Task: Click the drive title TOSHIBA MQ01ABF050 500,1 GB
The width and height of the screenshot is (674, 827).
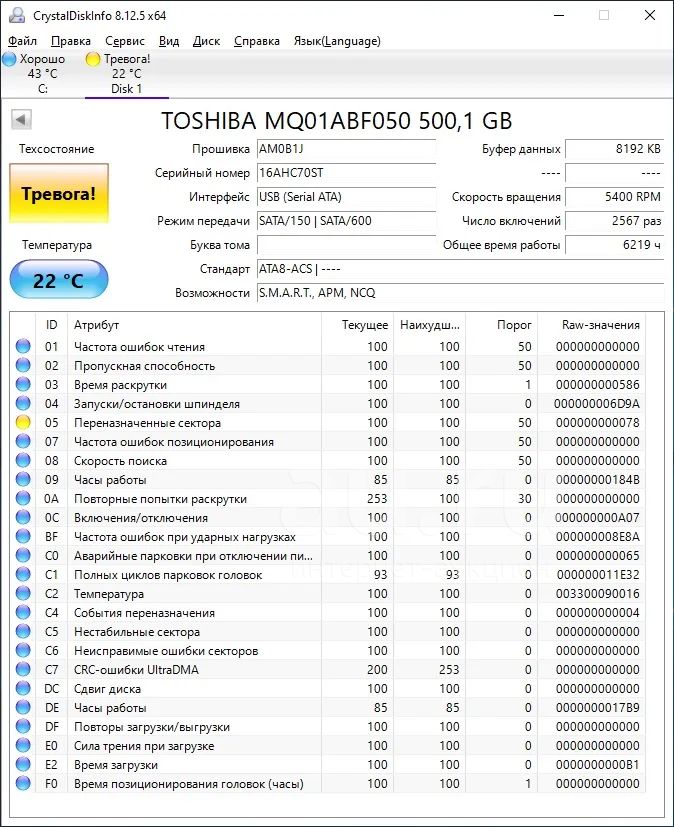Action: (x=336, y=121)
